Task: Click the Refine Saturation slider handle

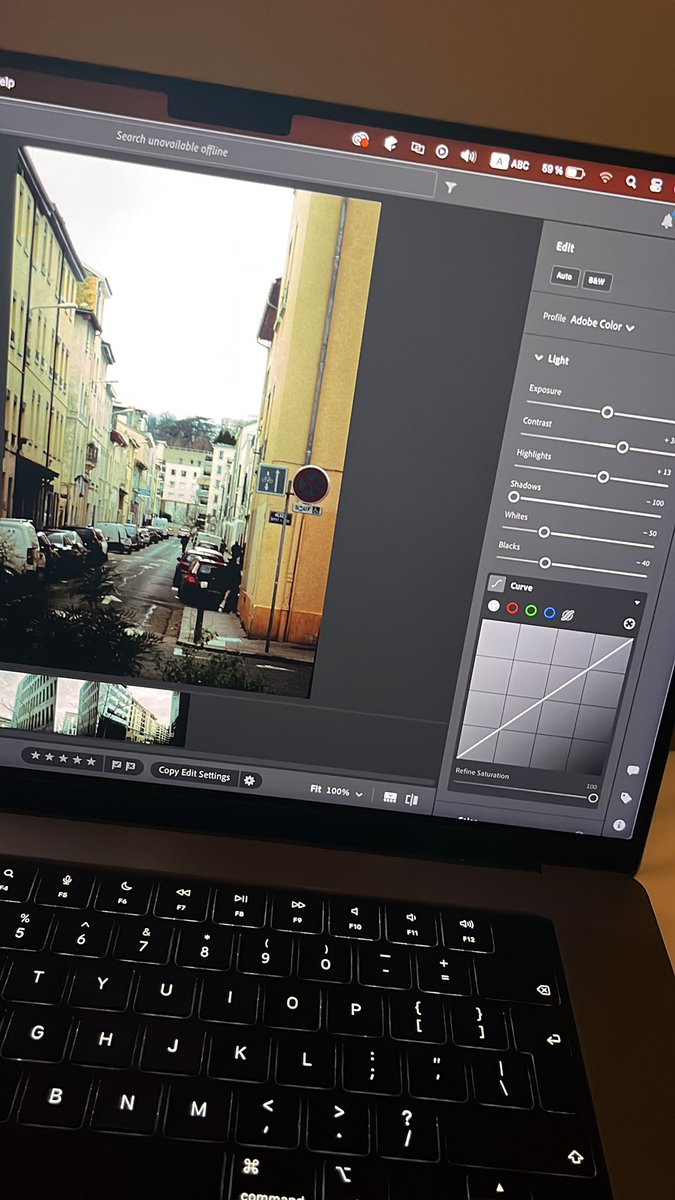Action: pos(593,798)
